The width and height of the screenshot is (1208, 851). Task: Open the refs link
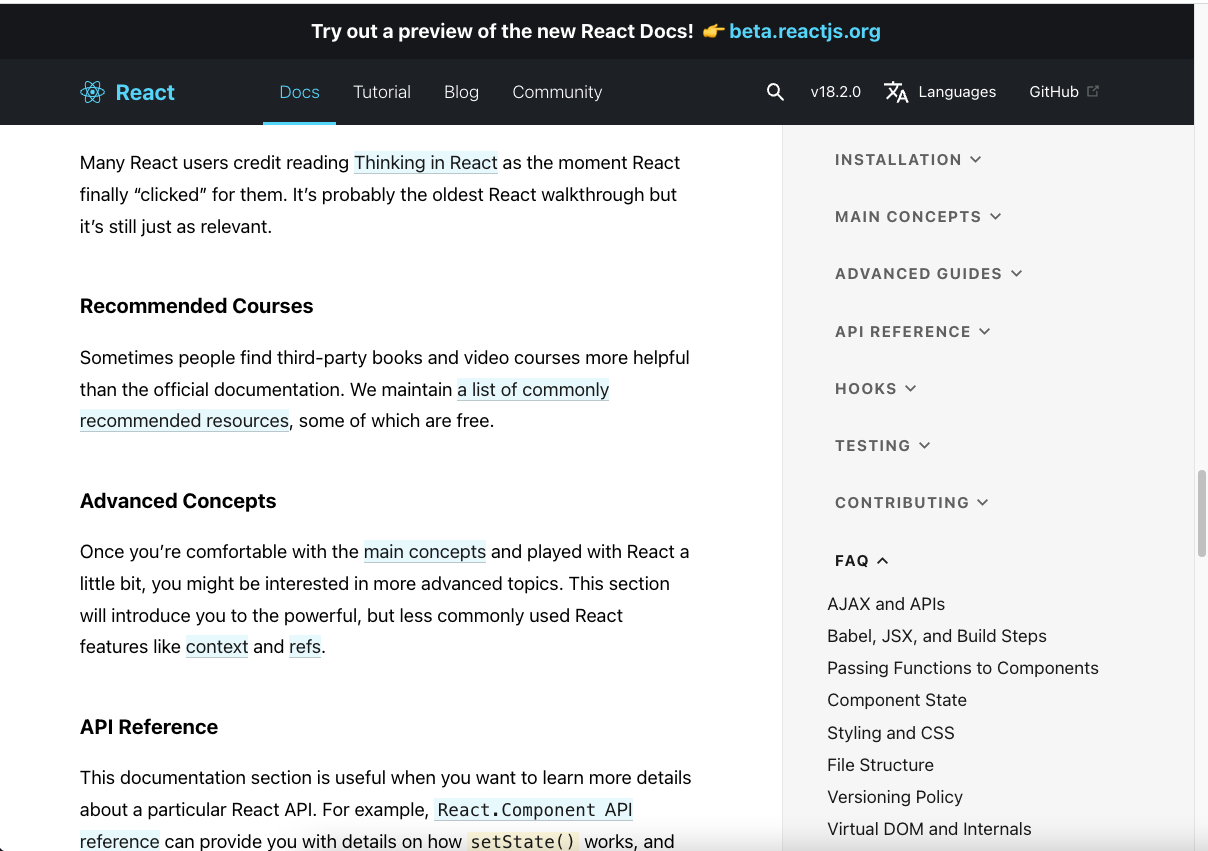pos(305,647)
